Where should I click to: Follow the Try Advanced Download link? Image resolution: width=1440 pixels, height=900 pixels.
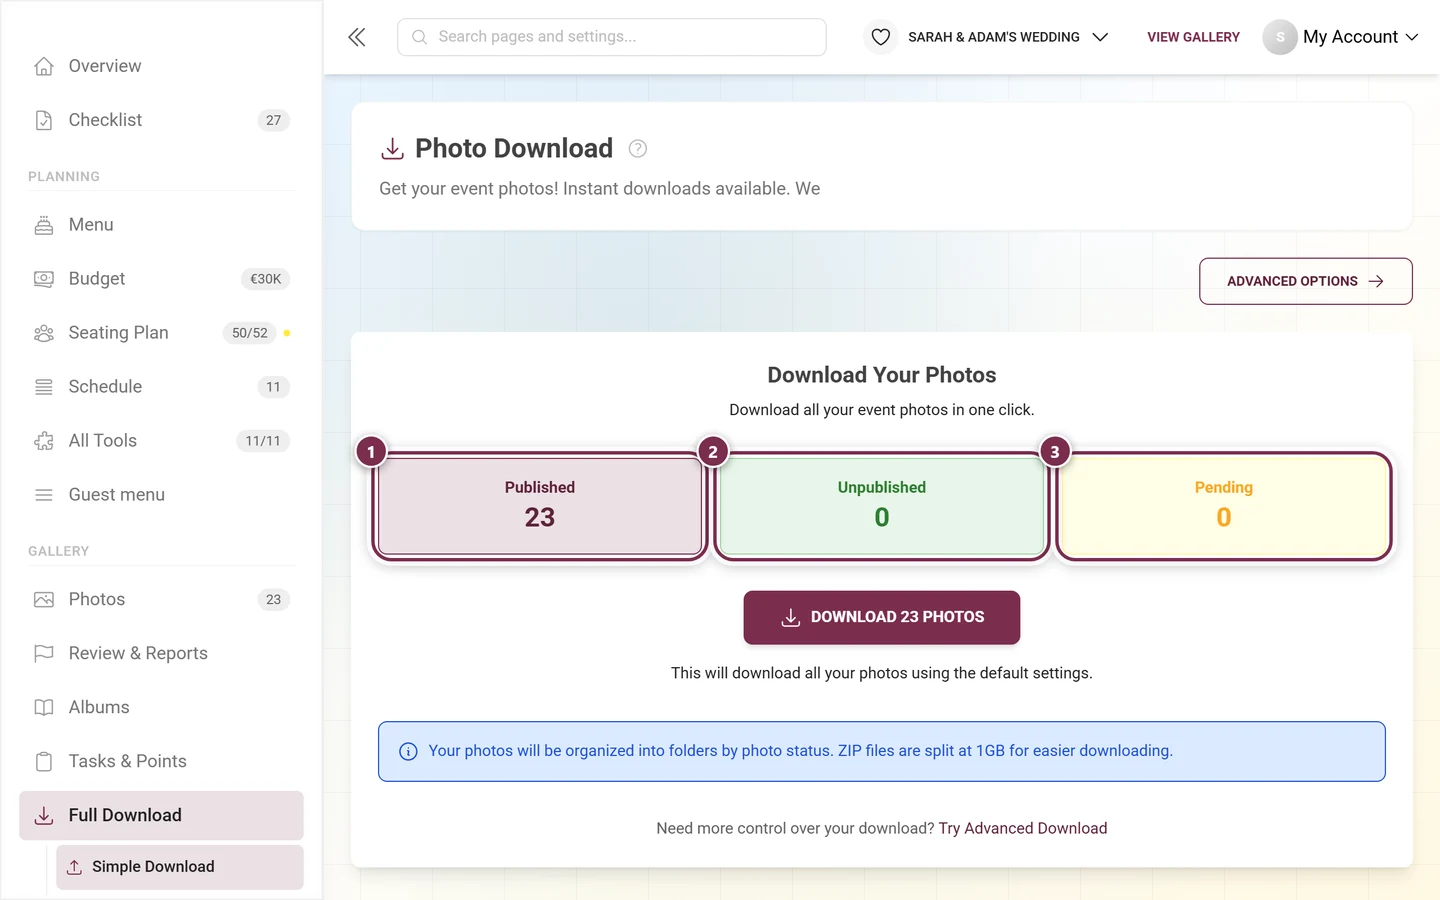click(x=1023, y=828)
